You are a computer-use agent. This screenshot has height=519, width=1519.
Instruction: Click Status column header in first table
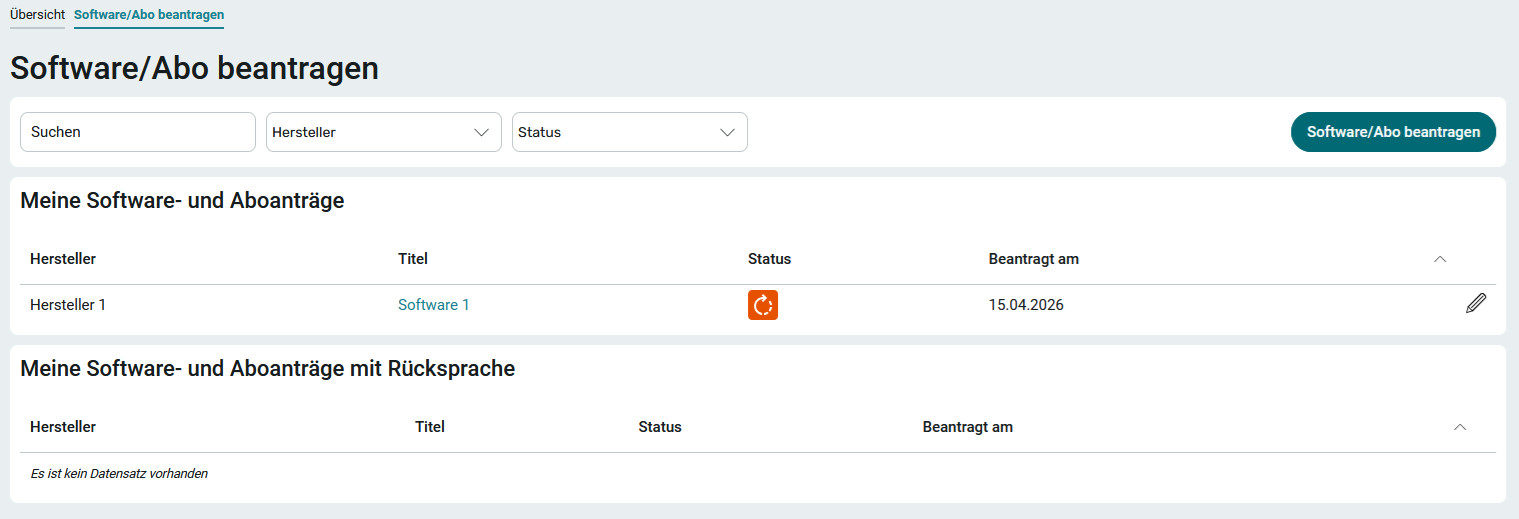pos(769,259)
